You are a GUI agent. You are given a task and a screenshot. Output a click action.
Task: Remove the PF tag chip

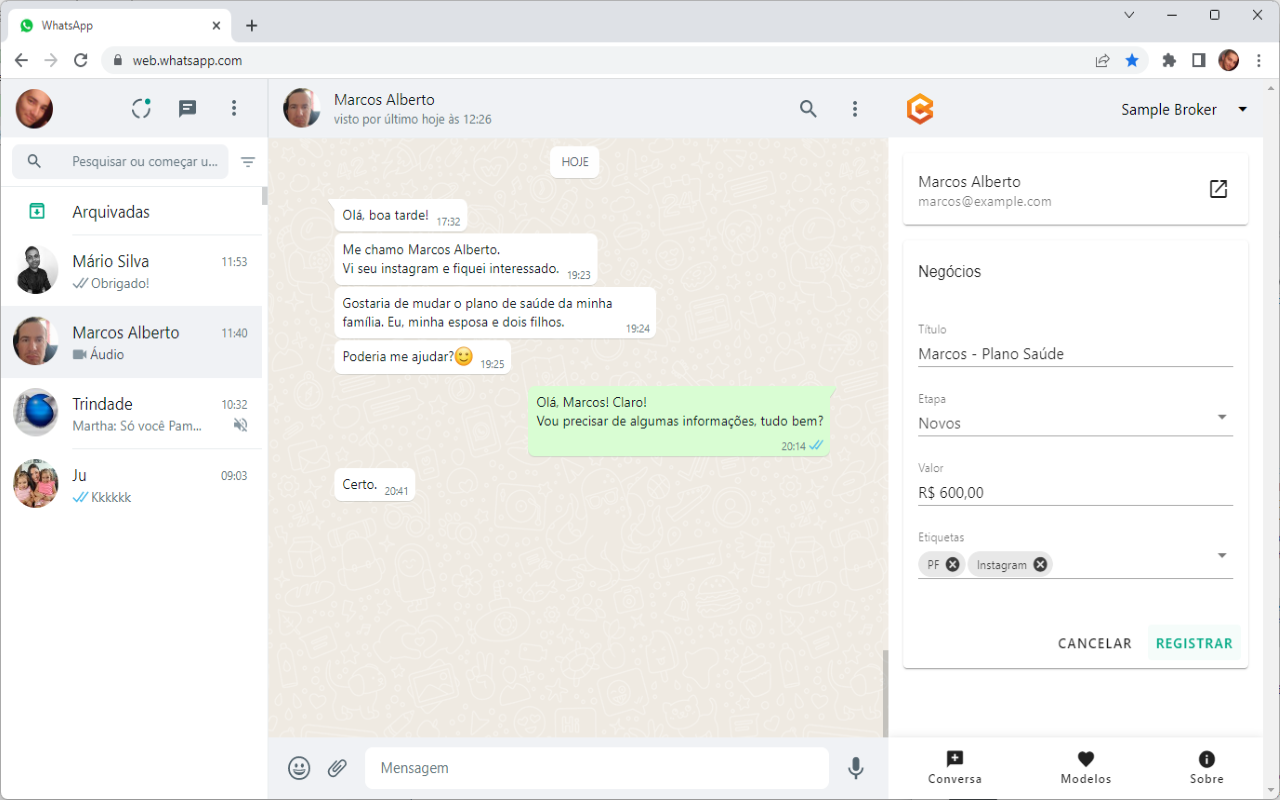[x=952, y=564]
